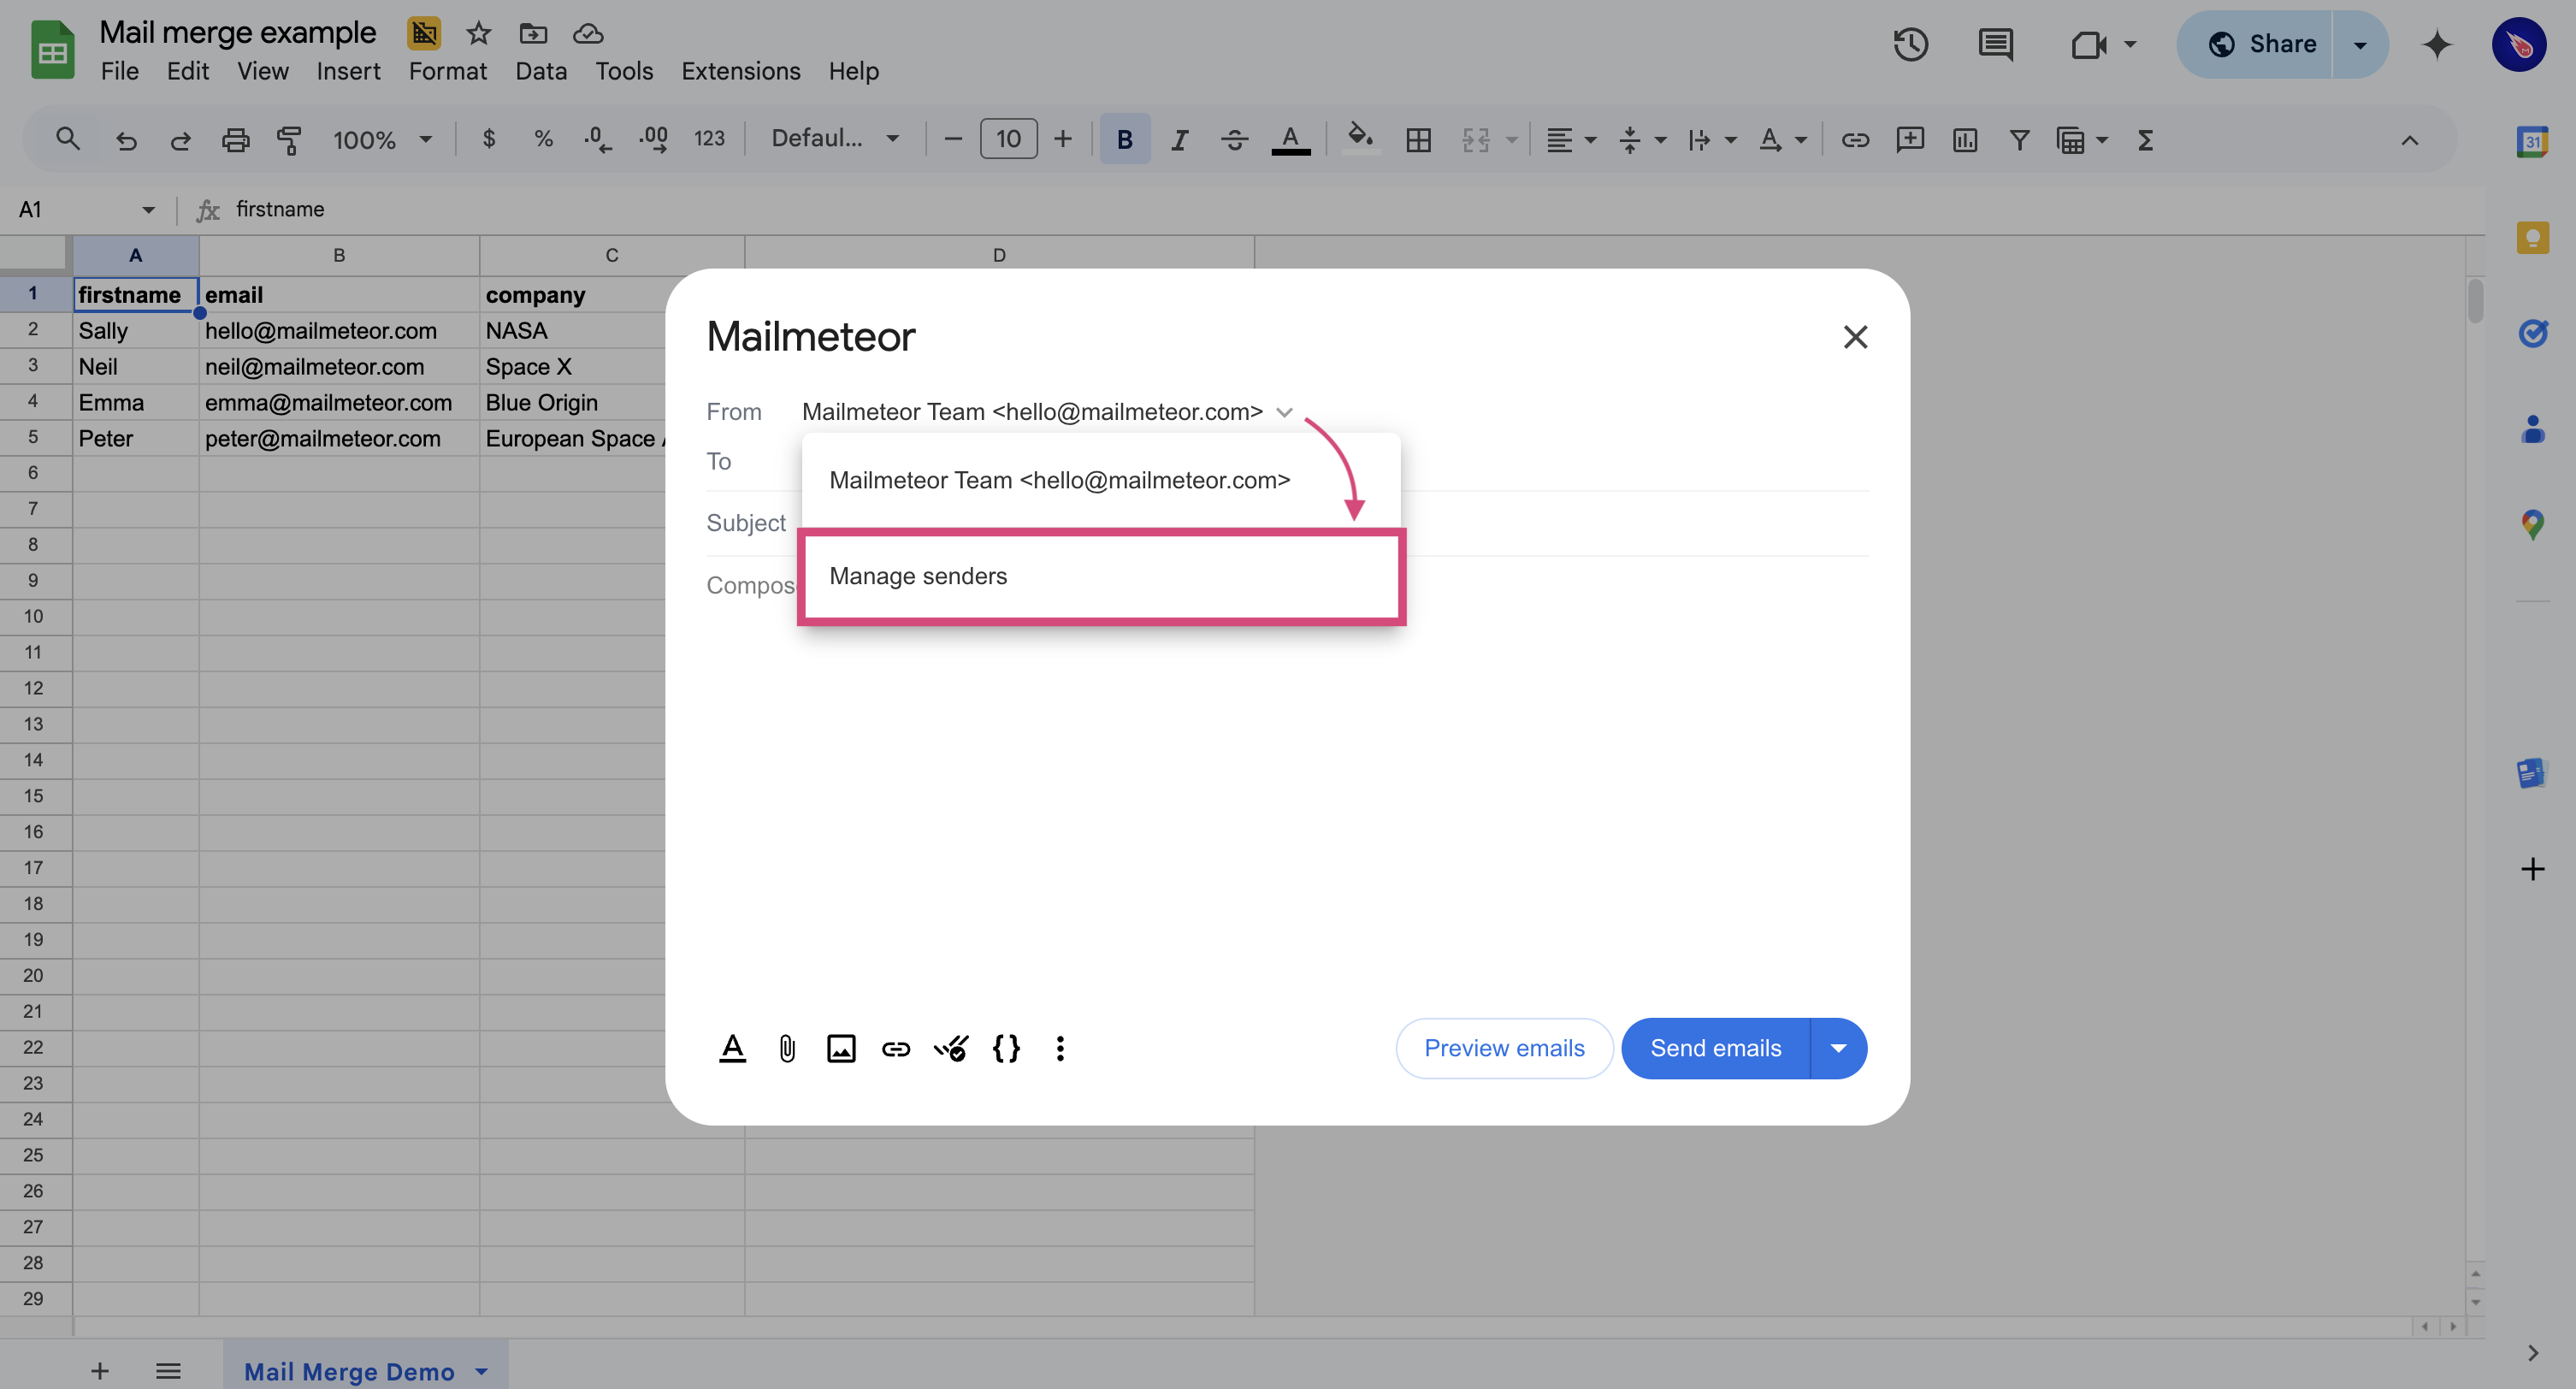Click the attach file paperclip in Mailmeteor

pos(787,1048)
